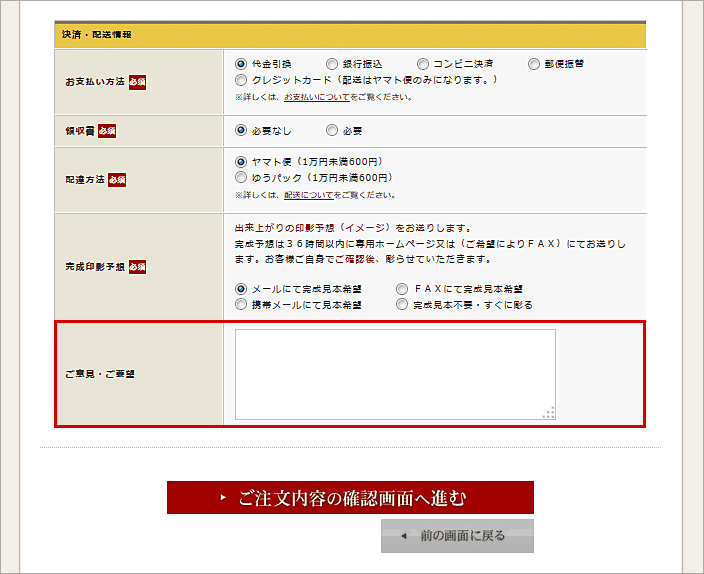Select 必要 for the receipt (領収書)
Image resolution: width=704 pixels, height=574 pixels.
(x=332, y=130)
